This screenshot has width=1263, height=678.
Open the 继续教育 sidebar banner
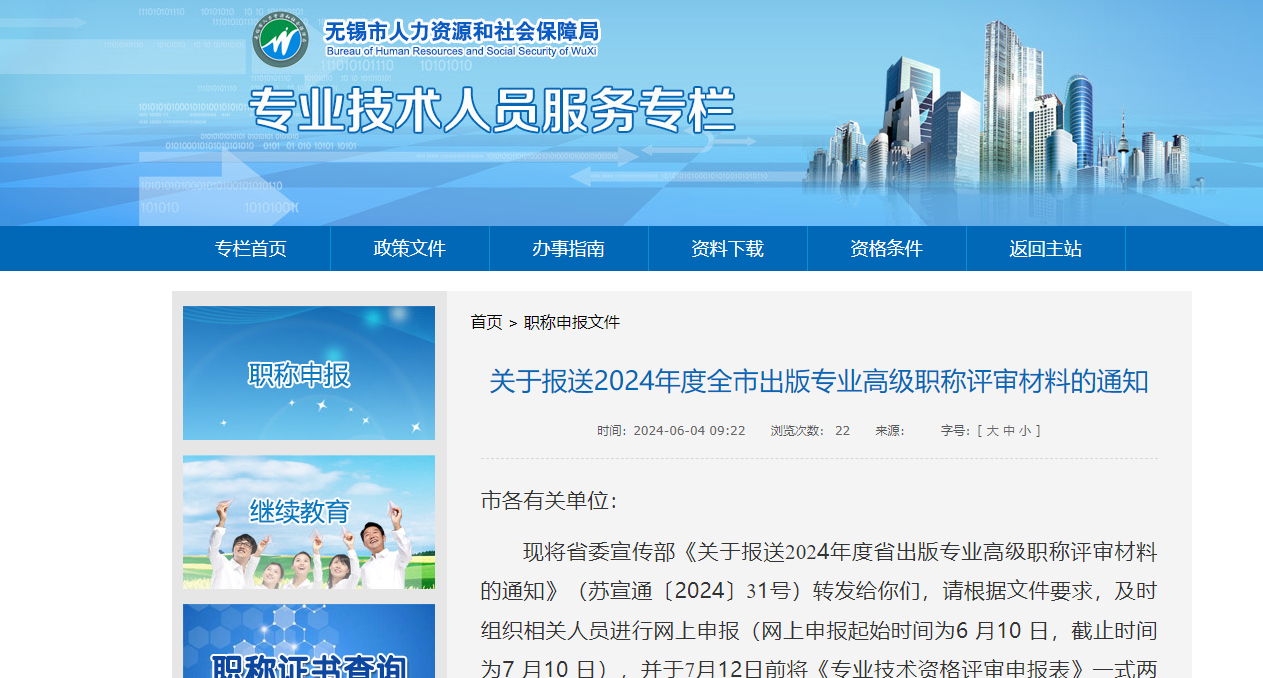click(x=309, y=522)
